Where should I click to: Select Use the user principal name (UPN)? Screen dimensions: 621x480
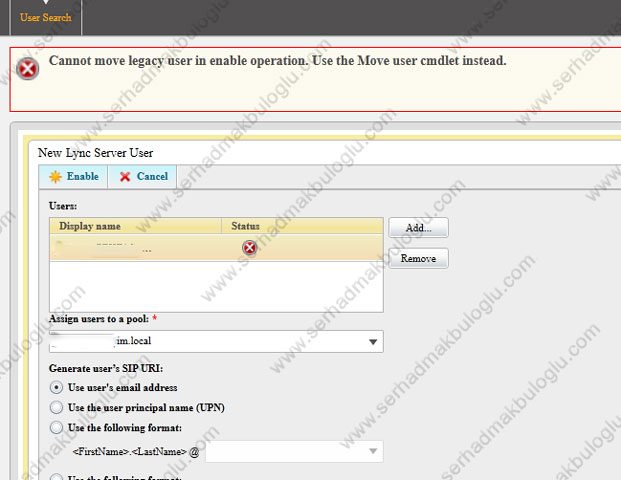[56, 407]
